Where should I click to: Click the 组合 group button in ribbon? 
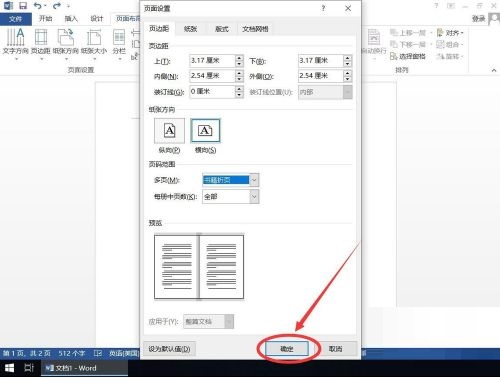pos(450,44)
